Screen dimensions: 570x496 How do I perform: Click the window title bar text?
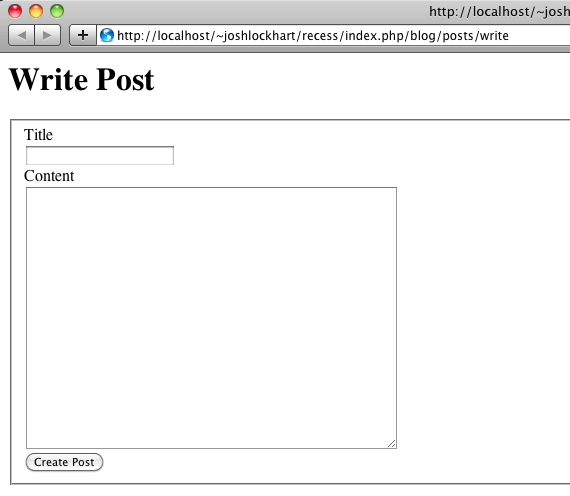point(499,12)
